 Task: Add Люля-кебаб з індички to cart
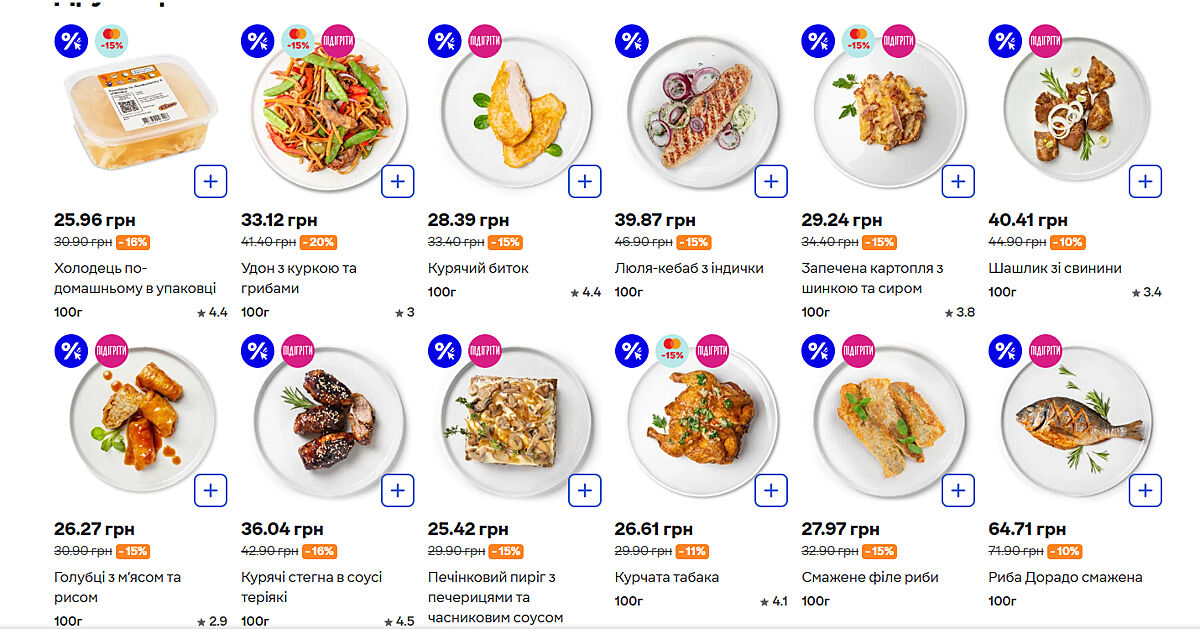coord(771,182)
